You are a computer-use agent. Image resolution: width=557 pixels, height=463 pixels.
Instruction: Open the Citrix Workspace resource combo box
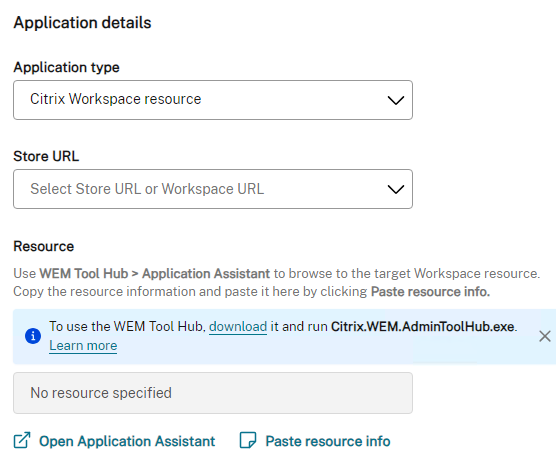pos(213,100)
